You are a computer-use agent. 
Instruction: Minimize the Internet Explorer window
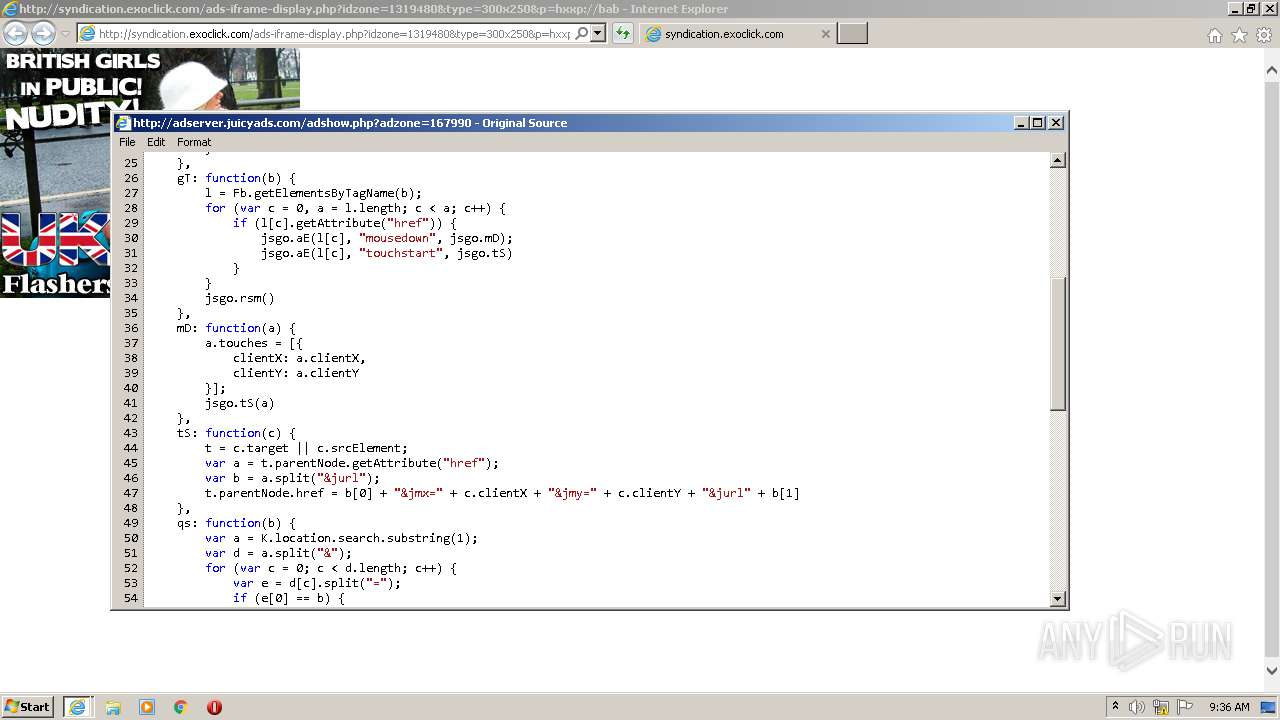(1235, 9)
